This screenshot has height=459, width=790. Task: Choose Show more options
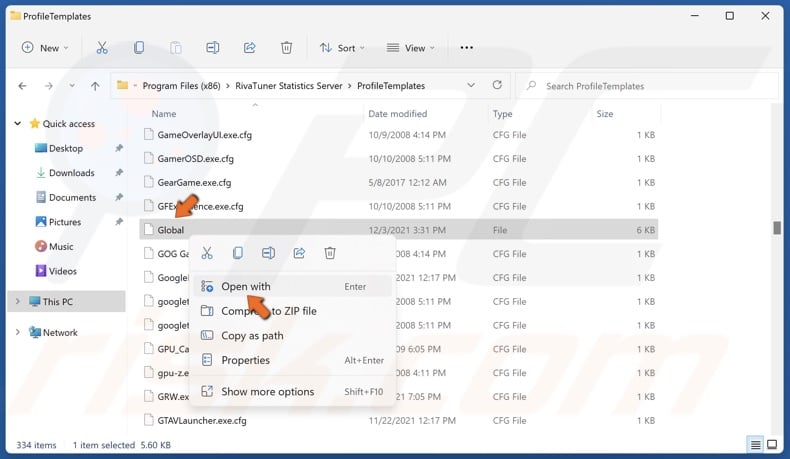292,391
